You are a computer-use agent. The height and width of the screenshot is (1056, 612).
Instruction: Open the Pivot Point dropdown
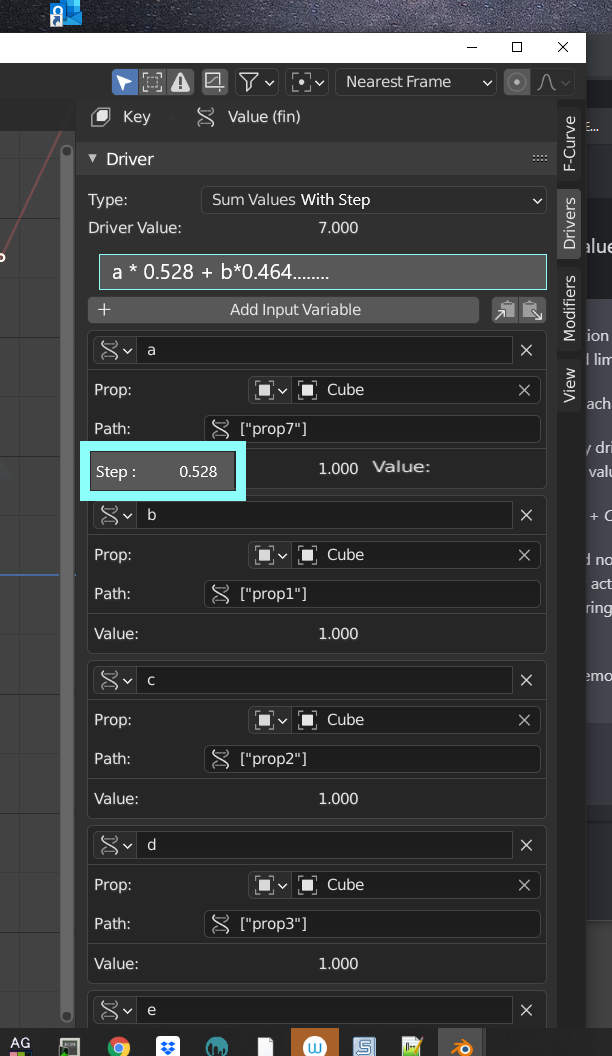coord(306,82)
